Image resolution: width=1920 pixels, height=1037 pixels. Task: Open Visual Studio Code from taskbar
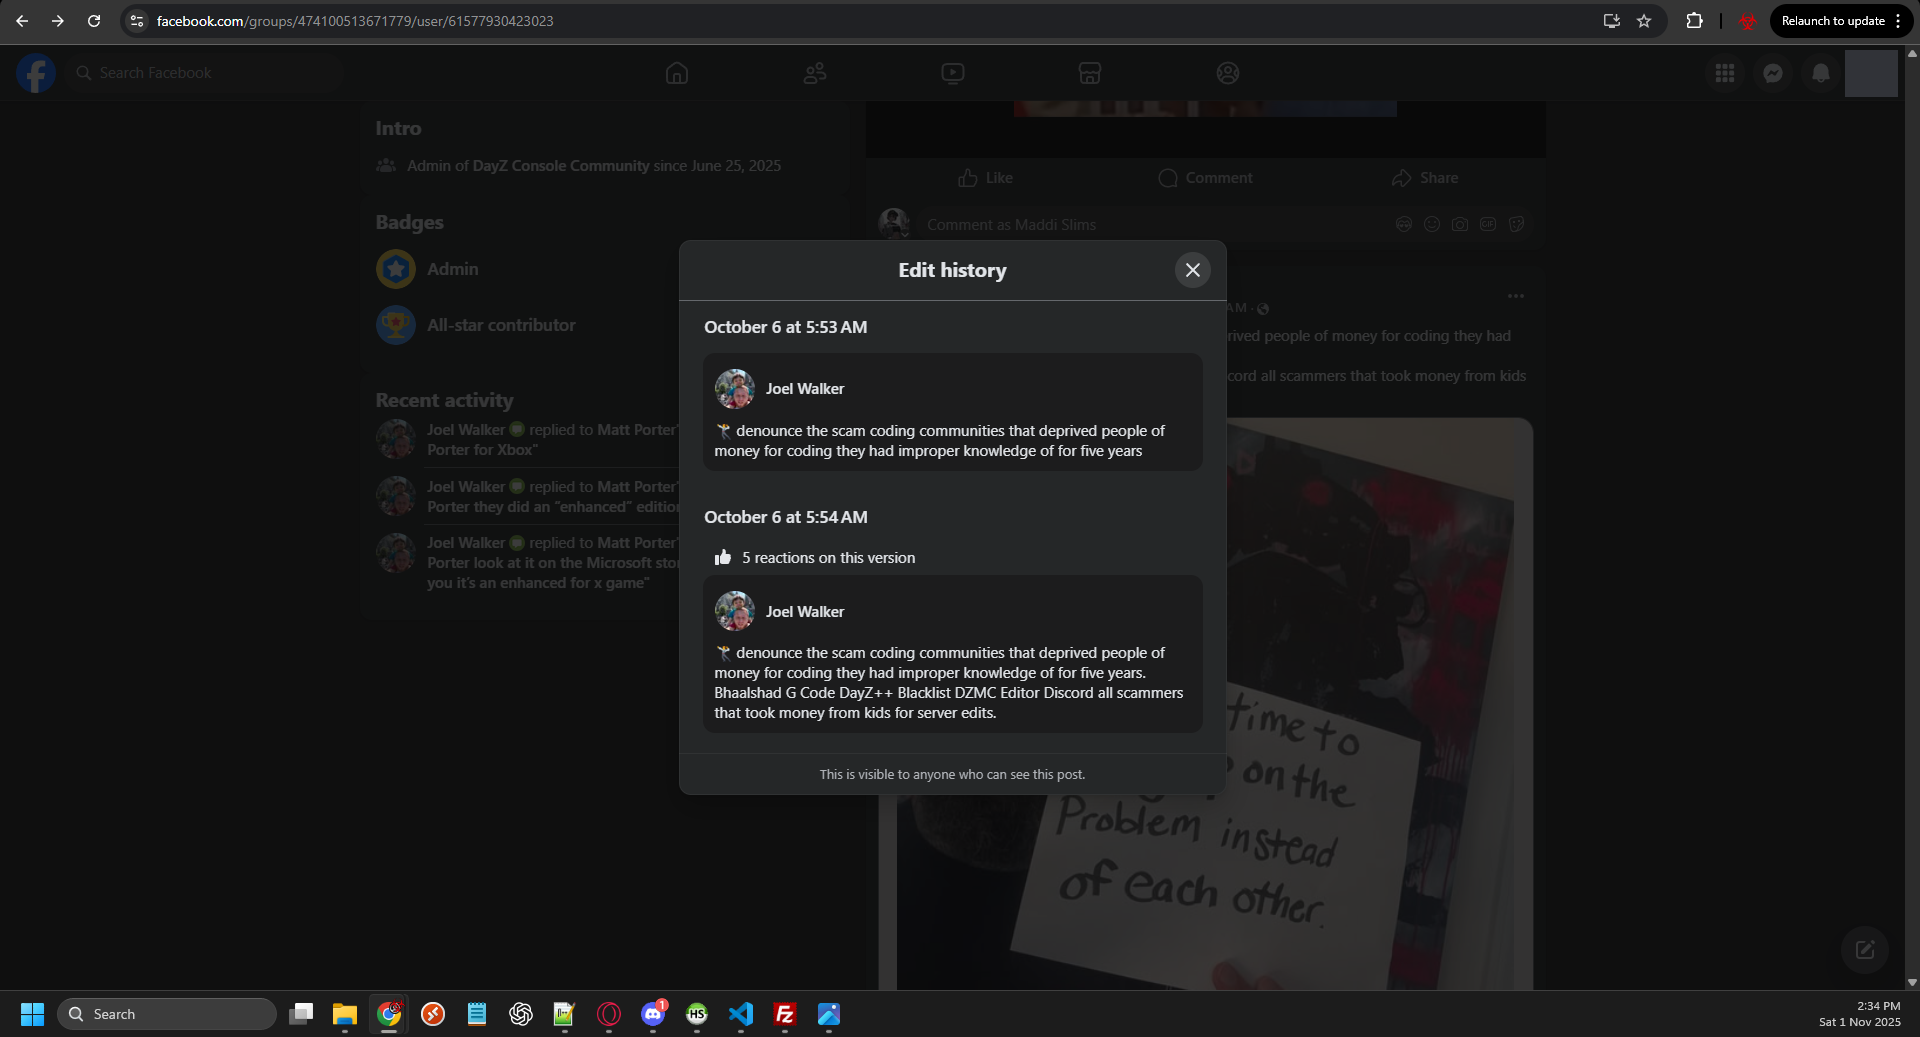pos(741,1014)
